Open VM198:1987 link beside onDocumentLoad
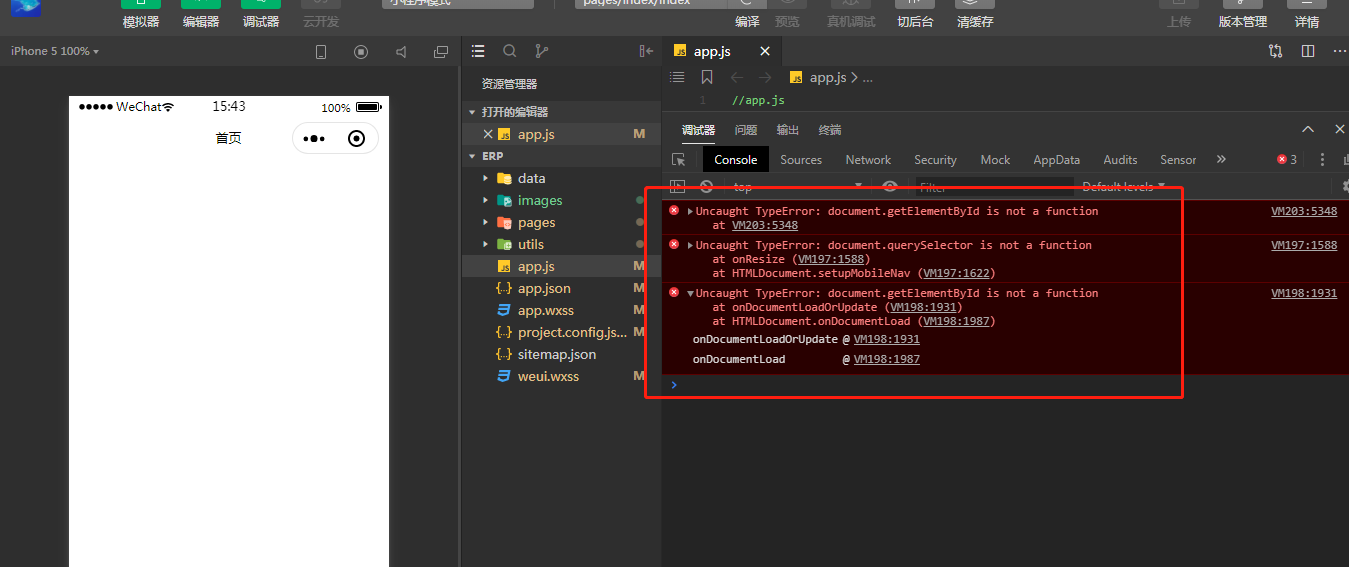Image resolution: width=1349 pixels, height=567 pixels. pos(886,359)
